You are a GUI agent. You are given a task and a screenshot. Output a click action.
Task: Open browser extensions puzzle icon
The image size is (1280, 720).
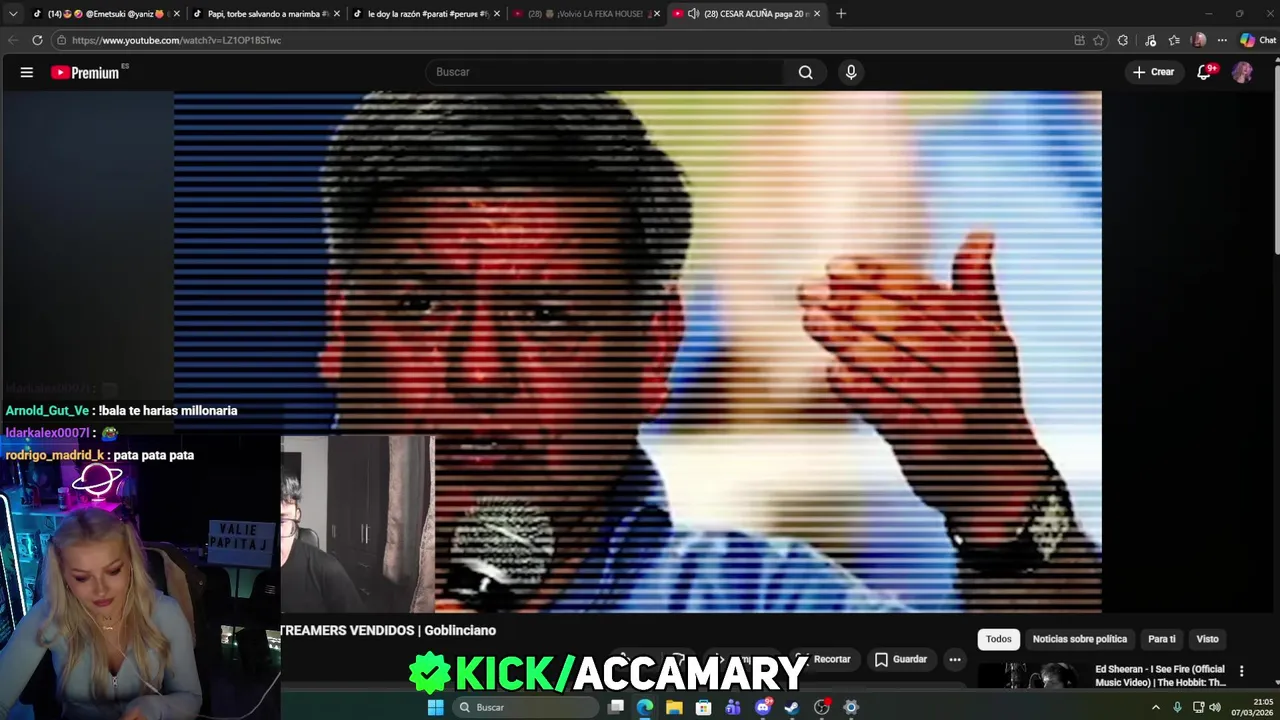(1123, 40)
